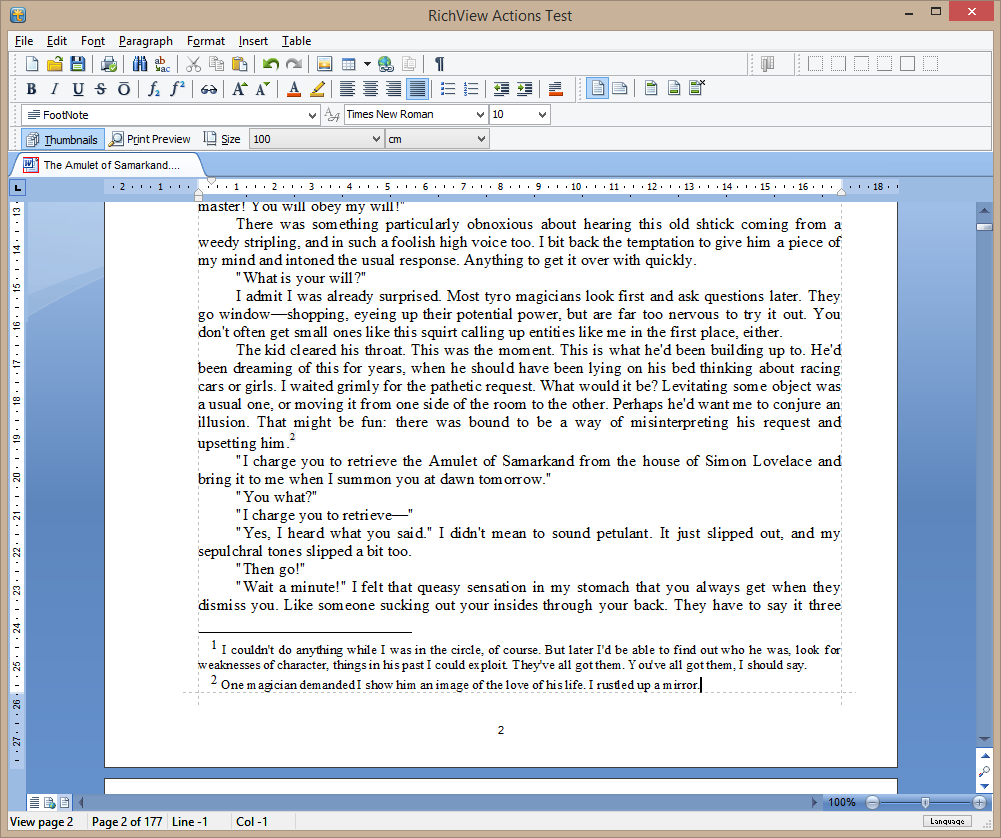Apply superscript formatting
Screen dimensions: 1001x838
pos(177,89)
